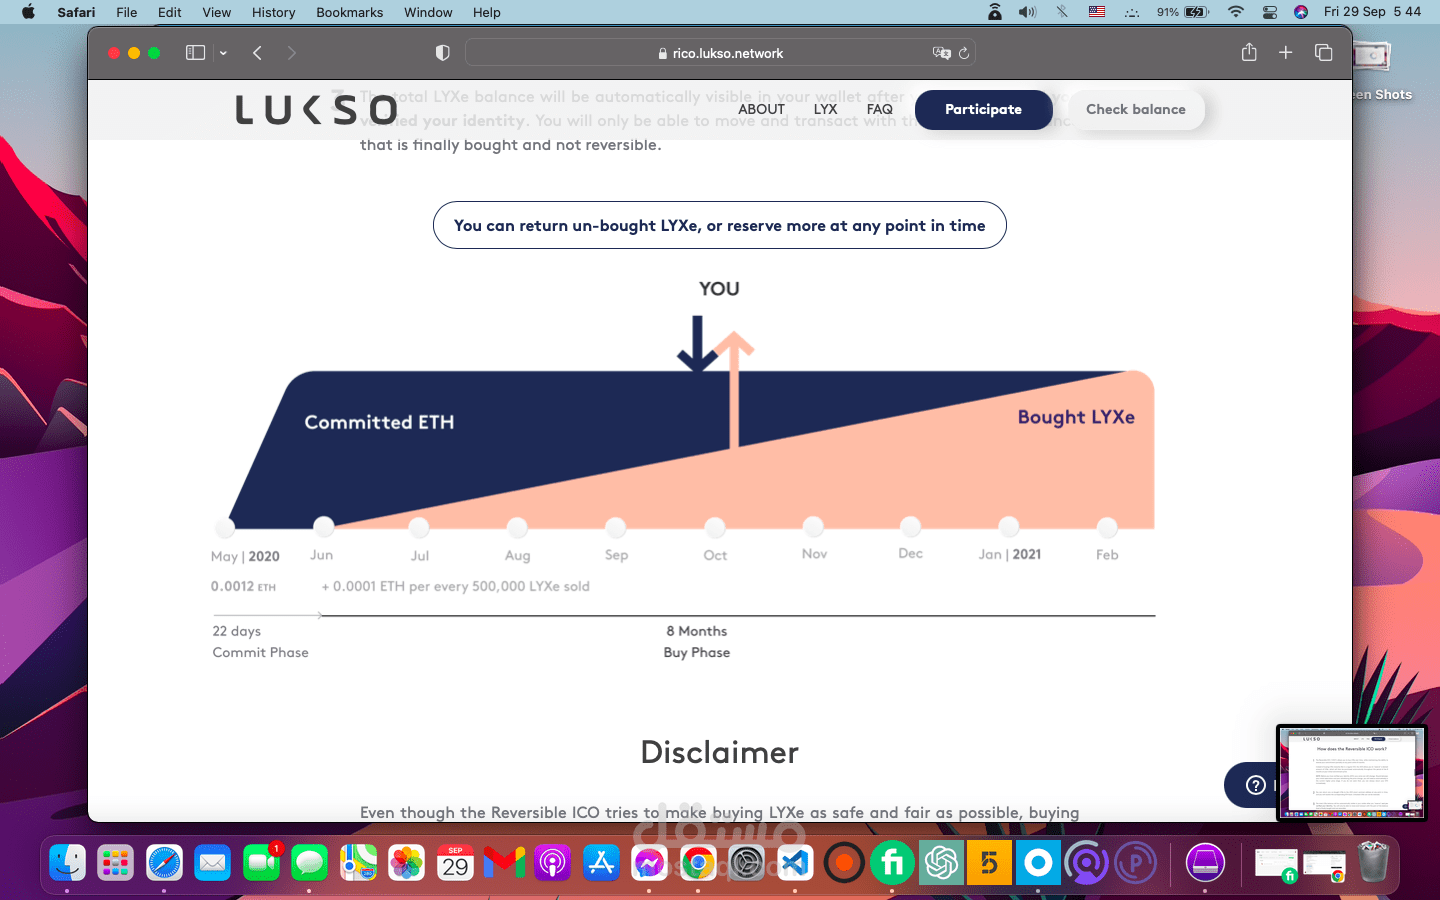Open the Bookmarks menu
The width and height of the screenshot is (1440, 900).
tap(349, 12)
